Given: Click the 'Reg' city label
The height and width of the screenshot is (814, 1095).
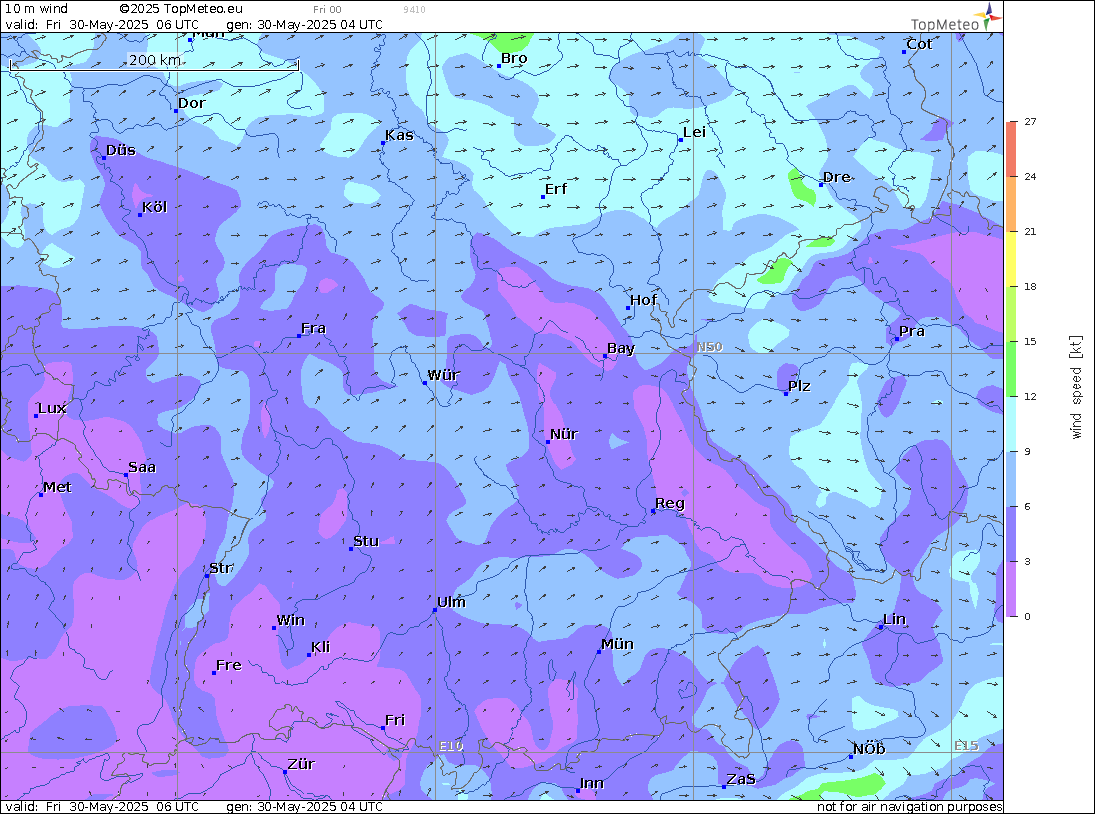Looking at the screenshot, I should [x=670, y=503].
